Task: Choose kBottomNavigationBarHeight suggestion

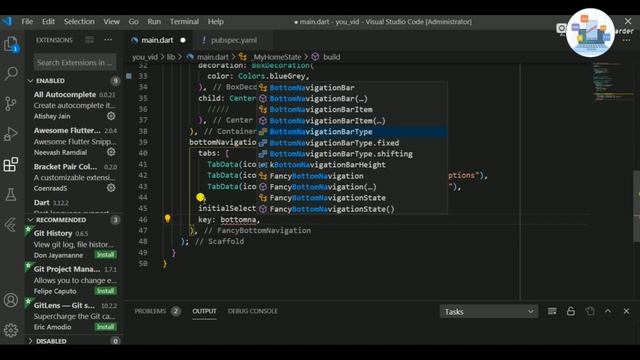Action: click(x=352, y=164)
